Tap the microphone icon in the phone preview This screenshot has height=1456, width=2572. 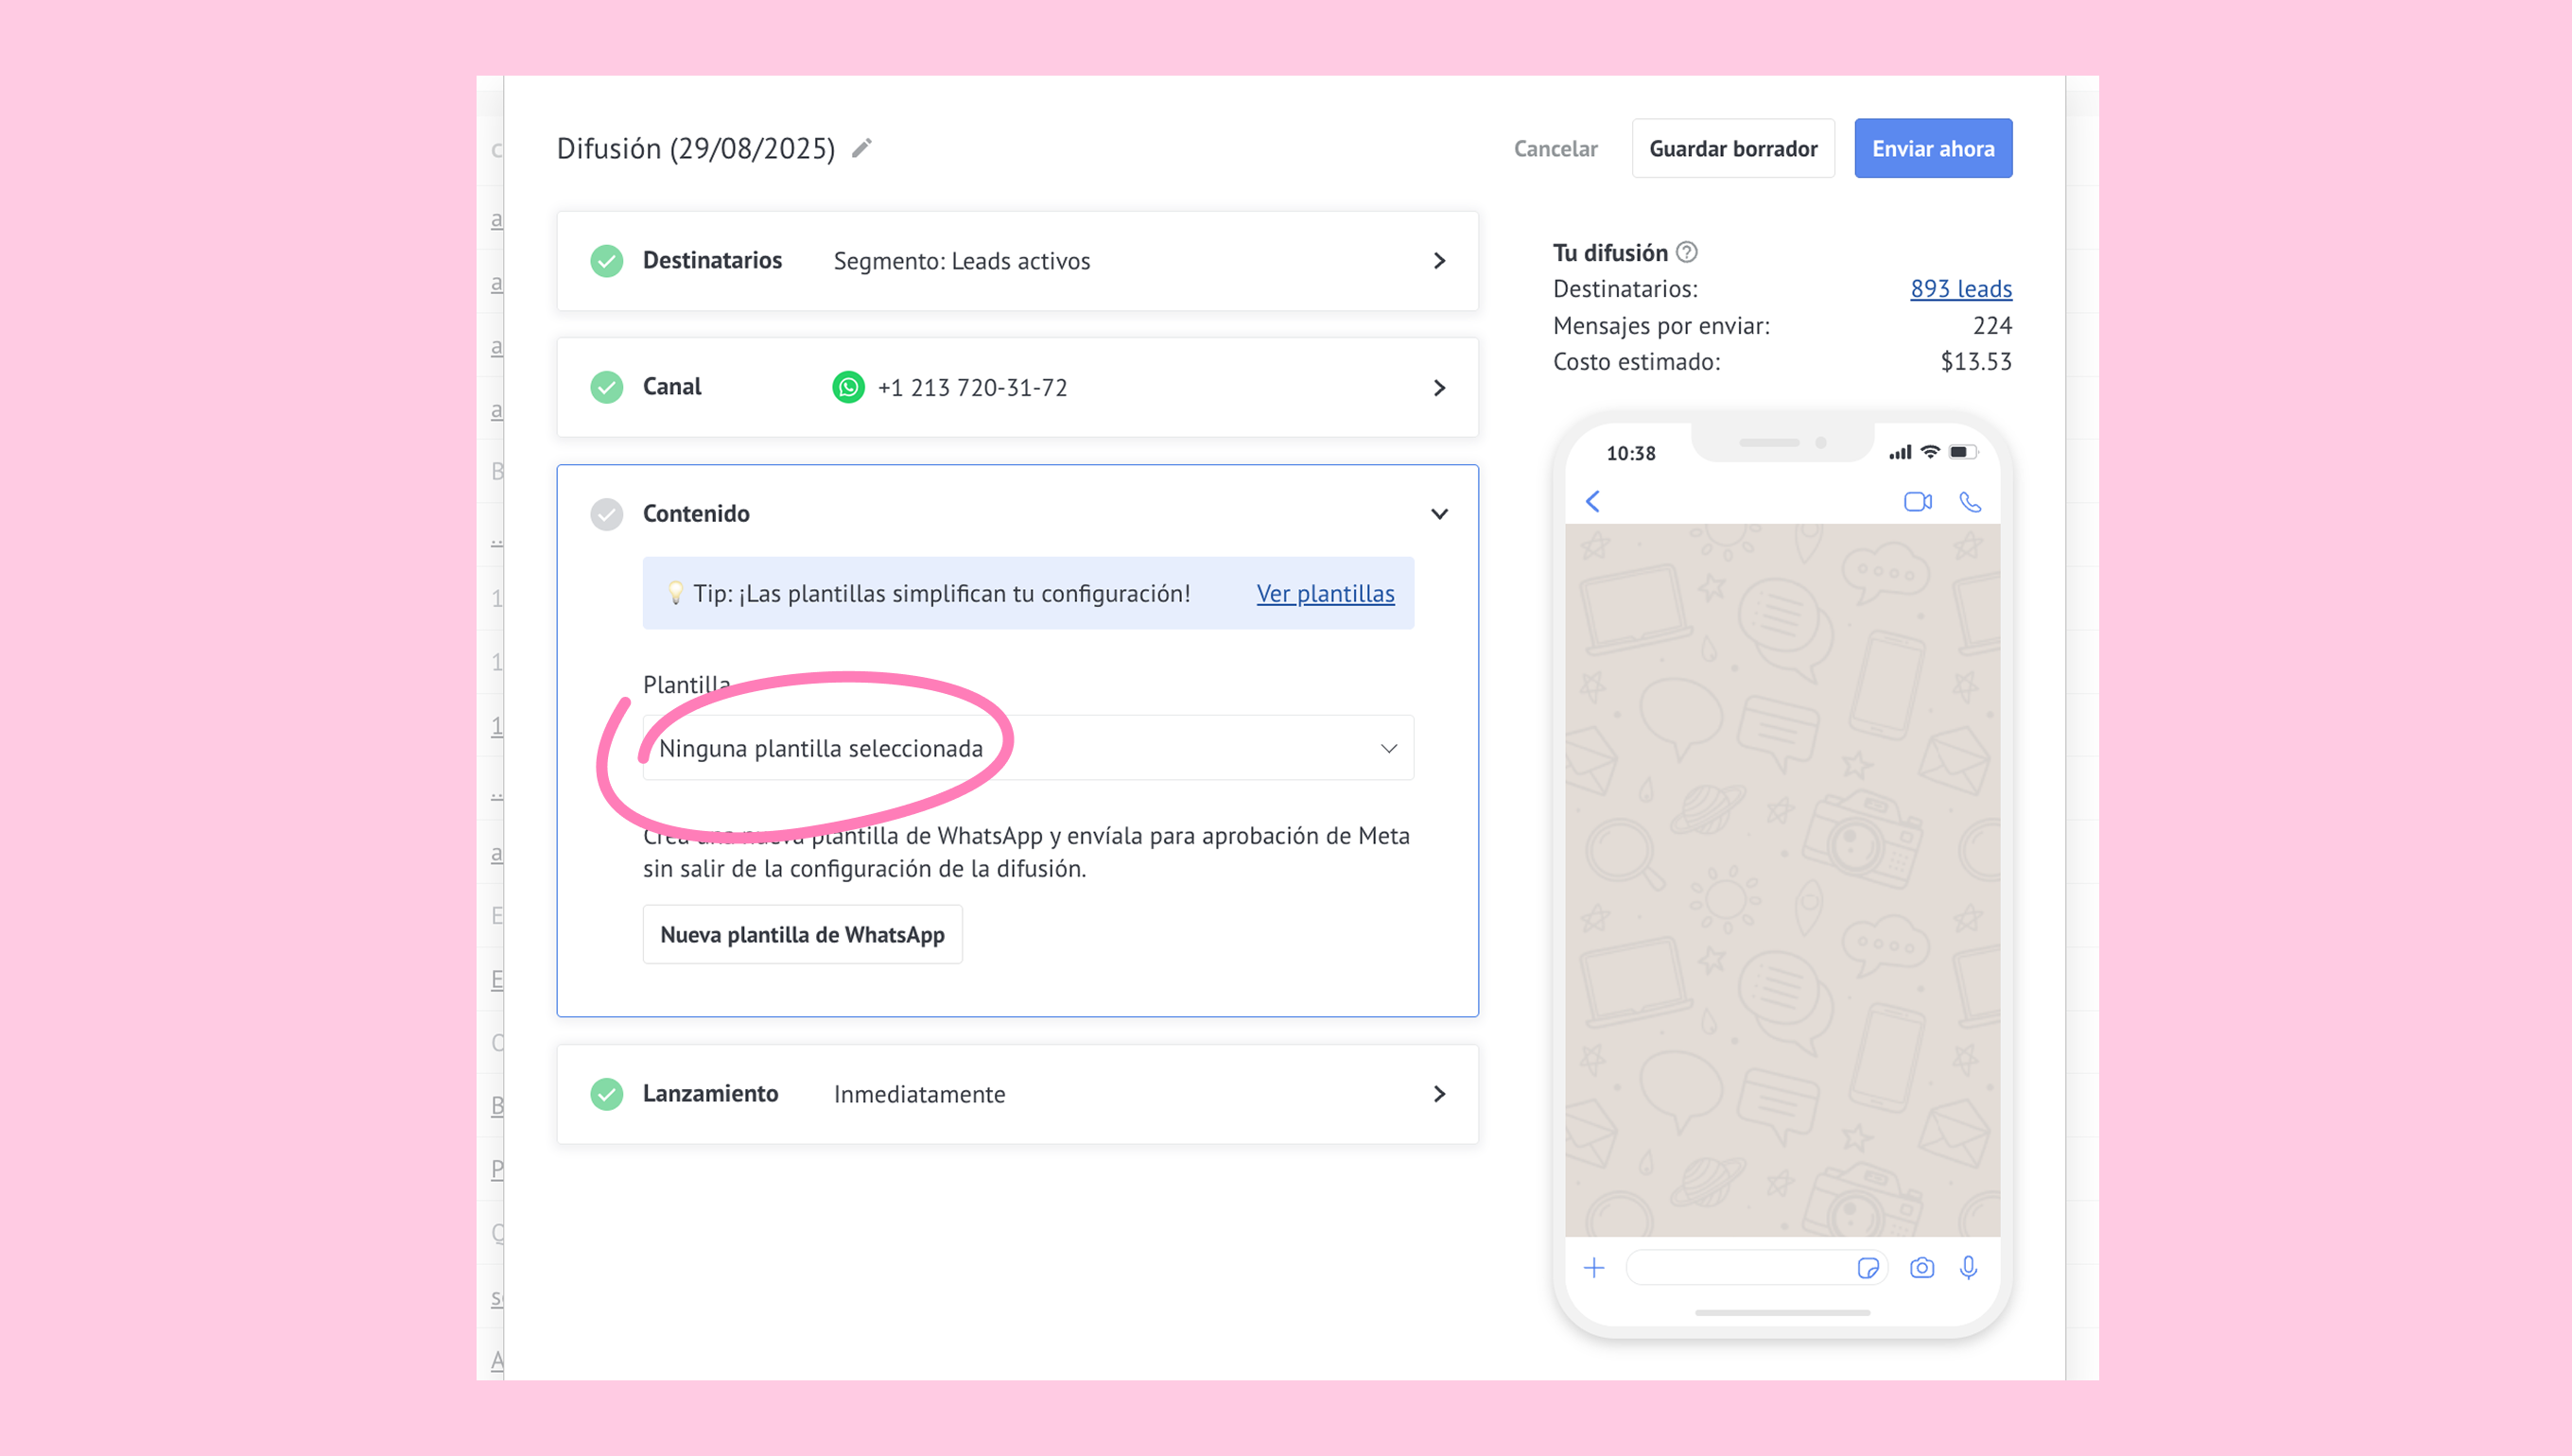(x=1968, y=1268)
